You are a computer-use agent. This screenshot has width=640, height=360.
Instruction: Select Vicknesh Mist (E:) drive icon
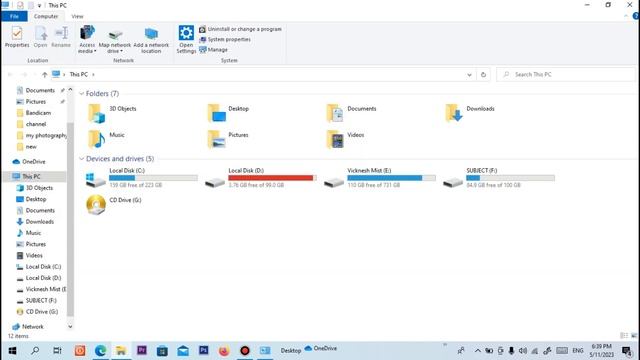pyautogui.click(x=334, y=182)
